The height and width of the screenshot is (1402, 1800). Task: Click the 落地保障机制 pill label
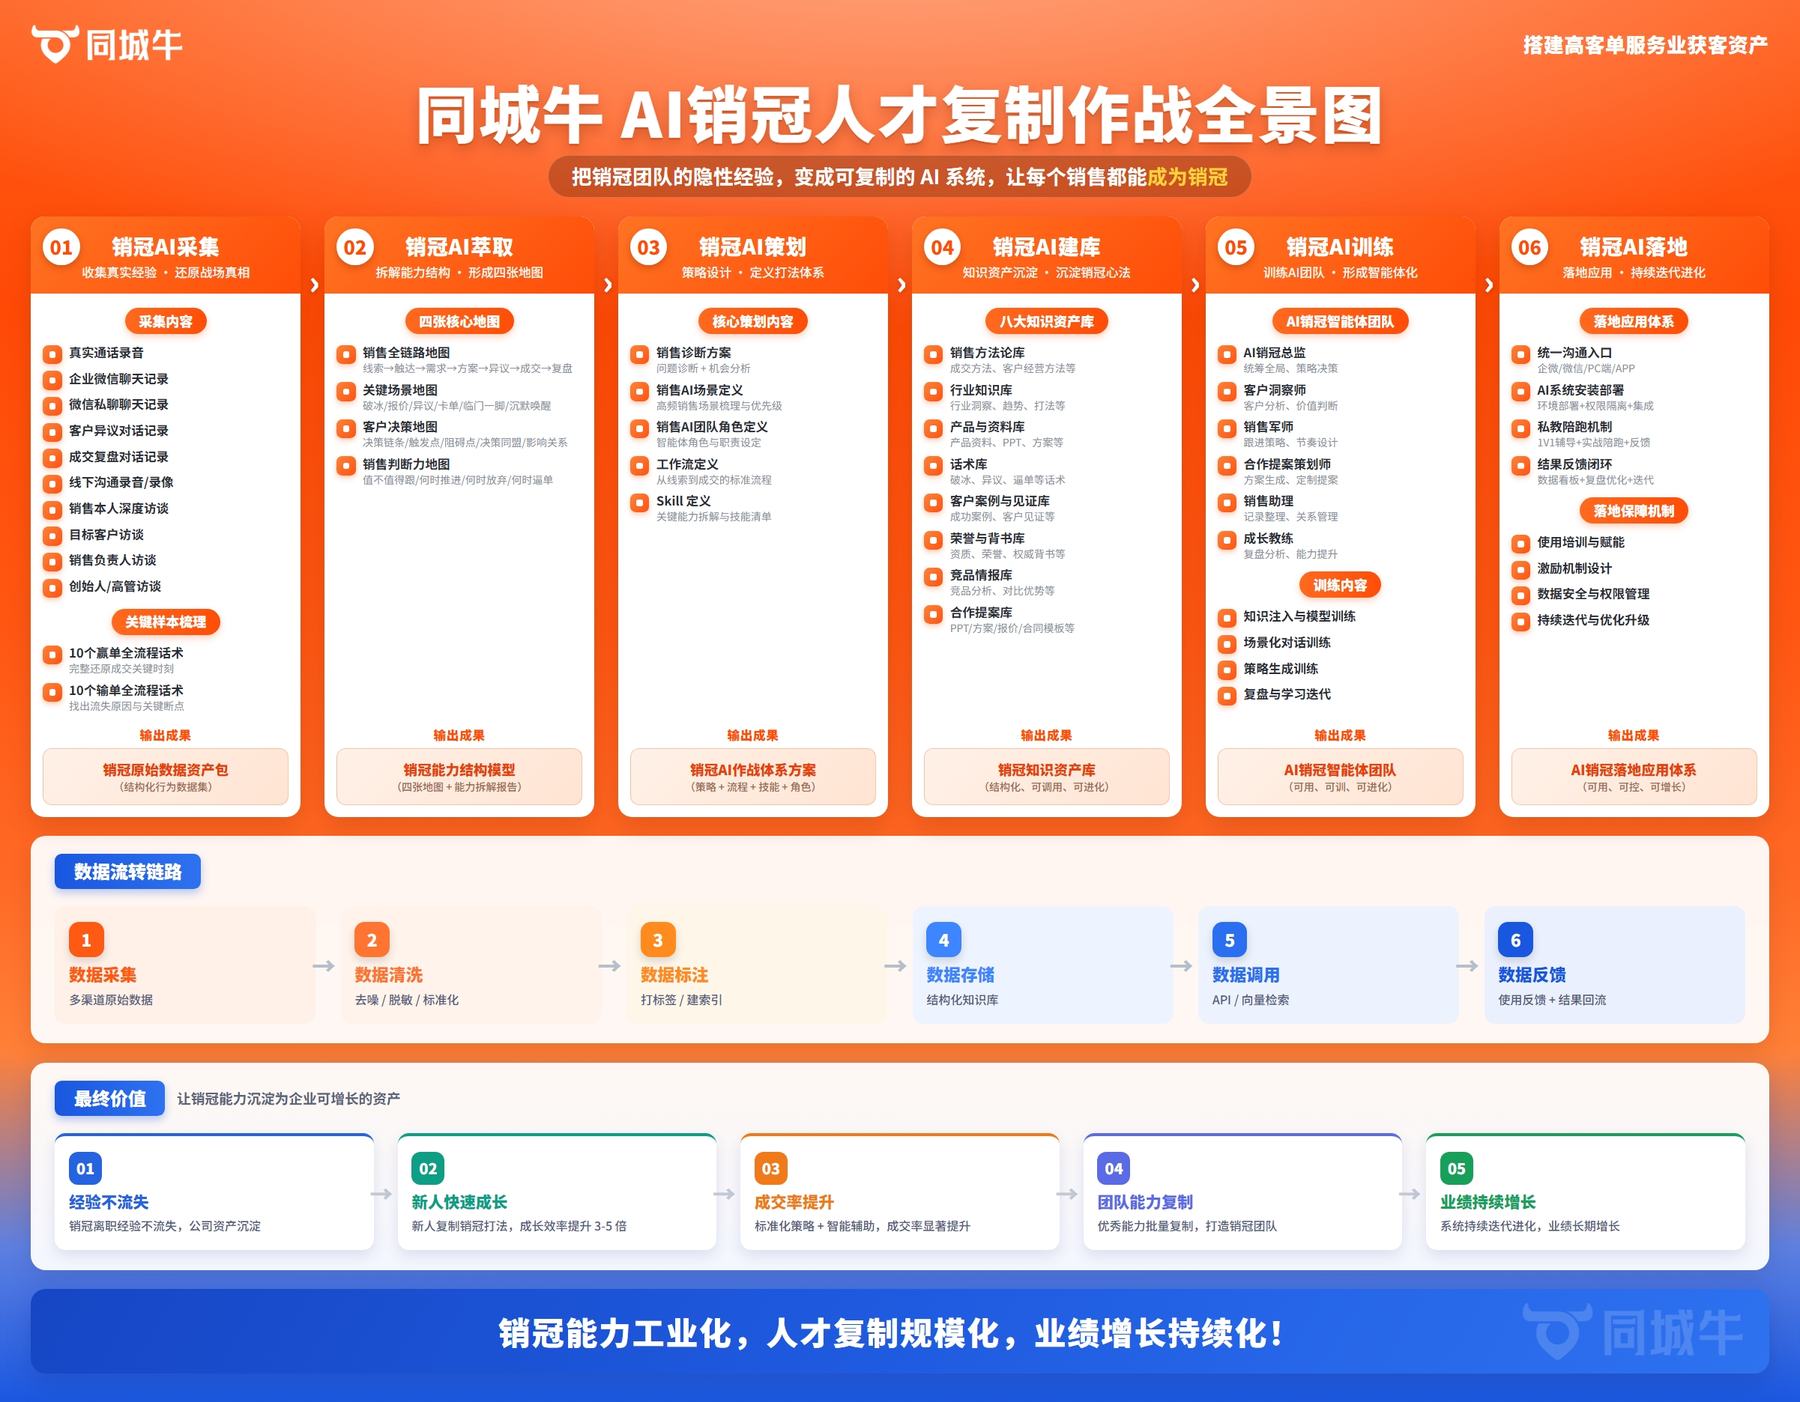point(1634,511)
